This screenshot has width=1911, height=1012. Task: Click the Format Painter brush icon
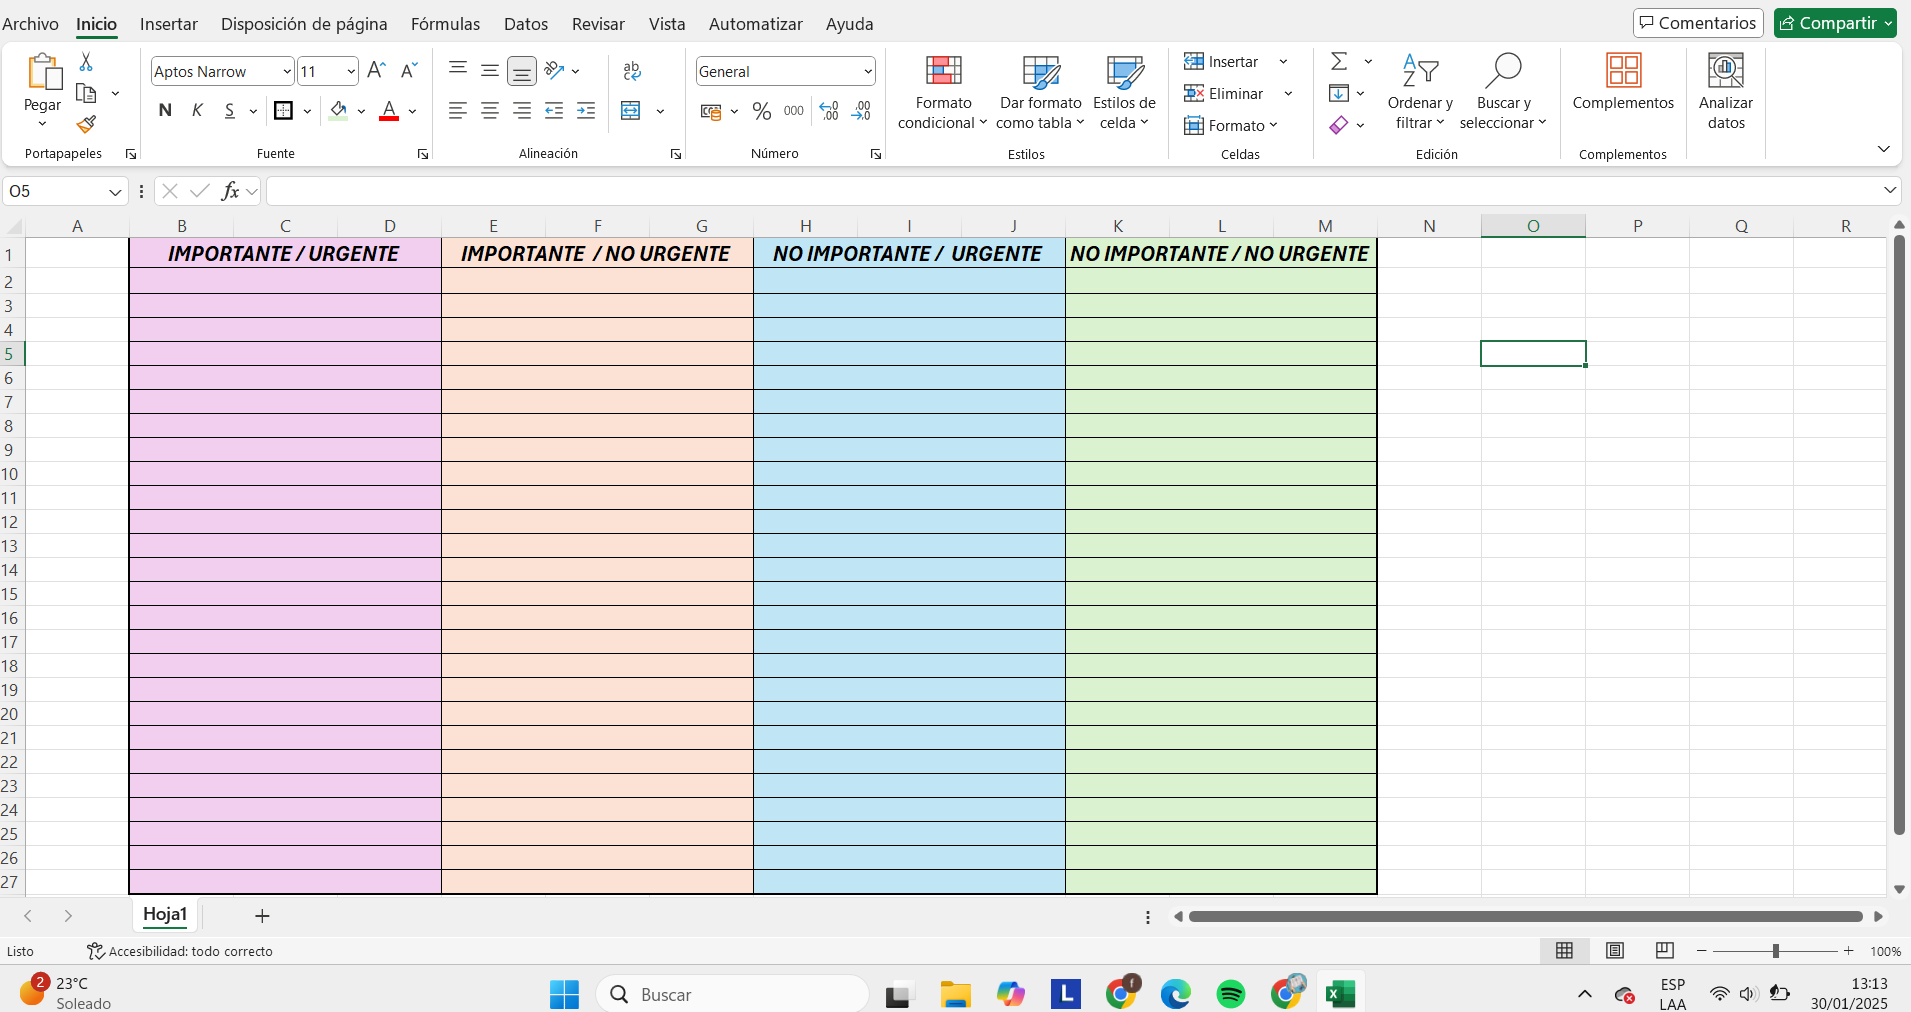point(87,124)
